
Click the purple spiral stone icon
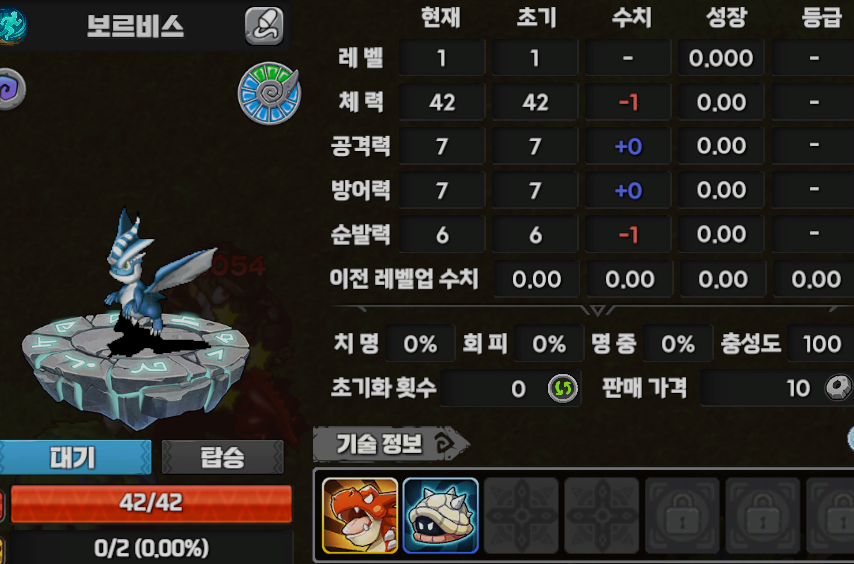(11, 89)
